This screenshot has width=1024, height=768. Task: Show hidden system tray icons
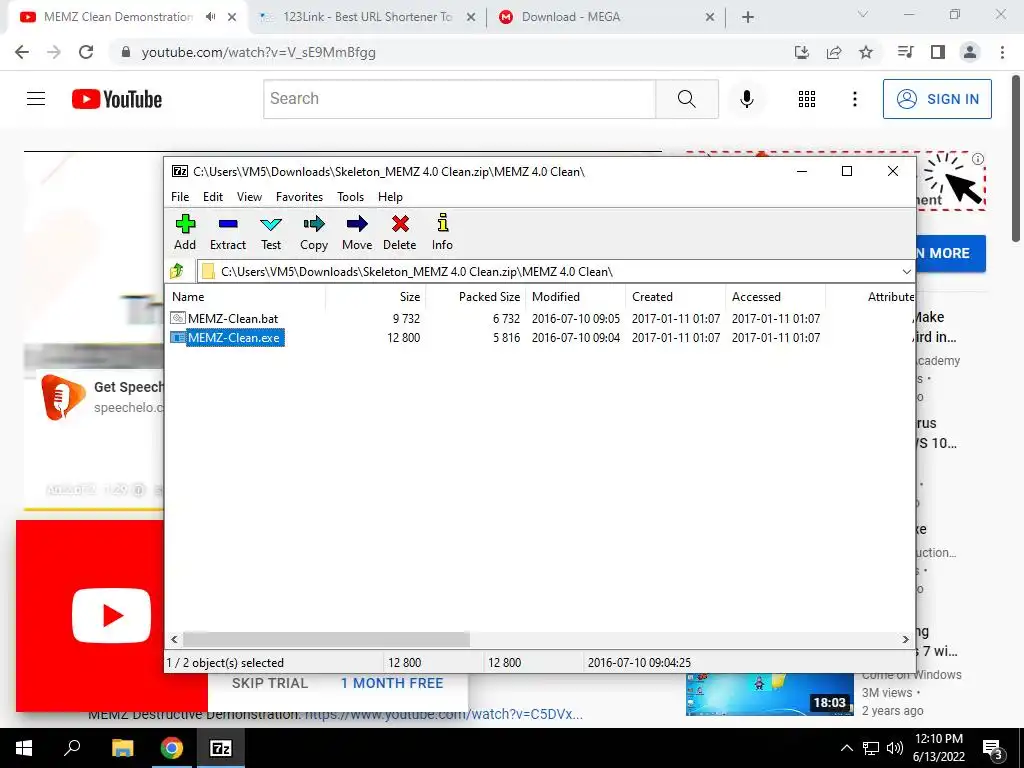846,748
